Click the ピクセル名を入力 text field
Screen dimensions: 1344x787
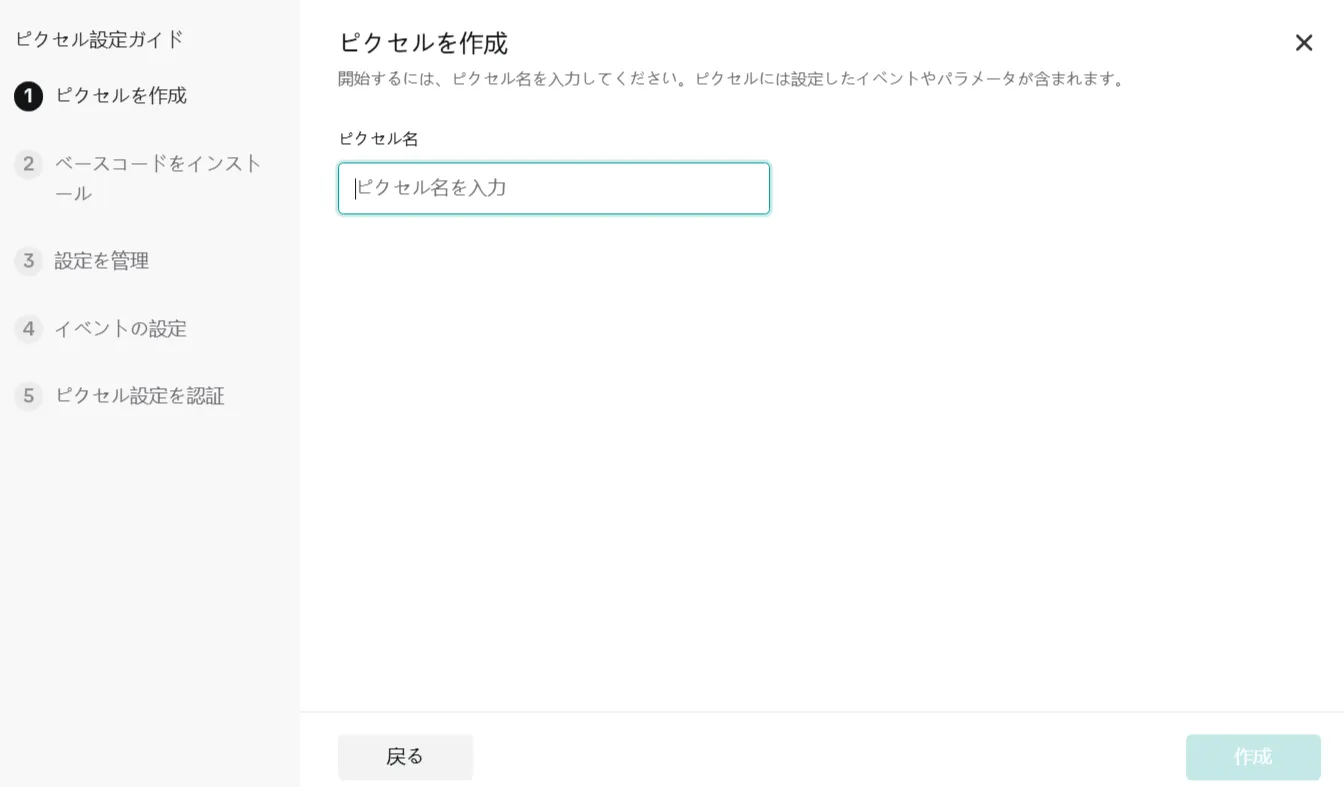pos(554,188)
